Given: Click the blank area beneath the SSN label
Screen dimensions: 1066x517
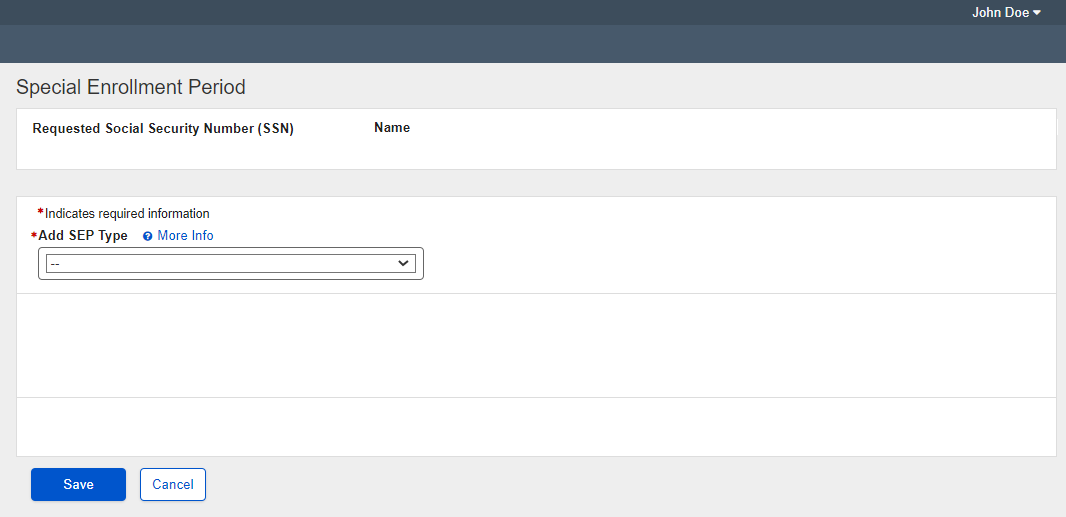Looking at the screenshot, I should point(163,152).
